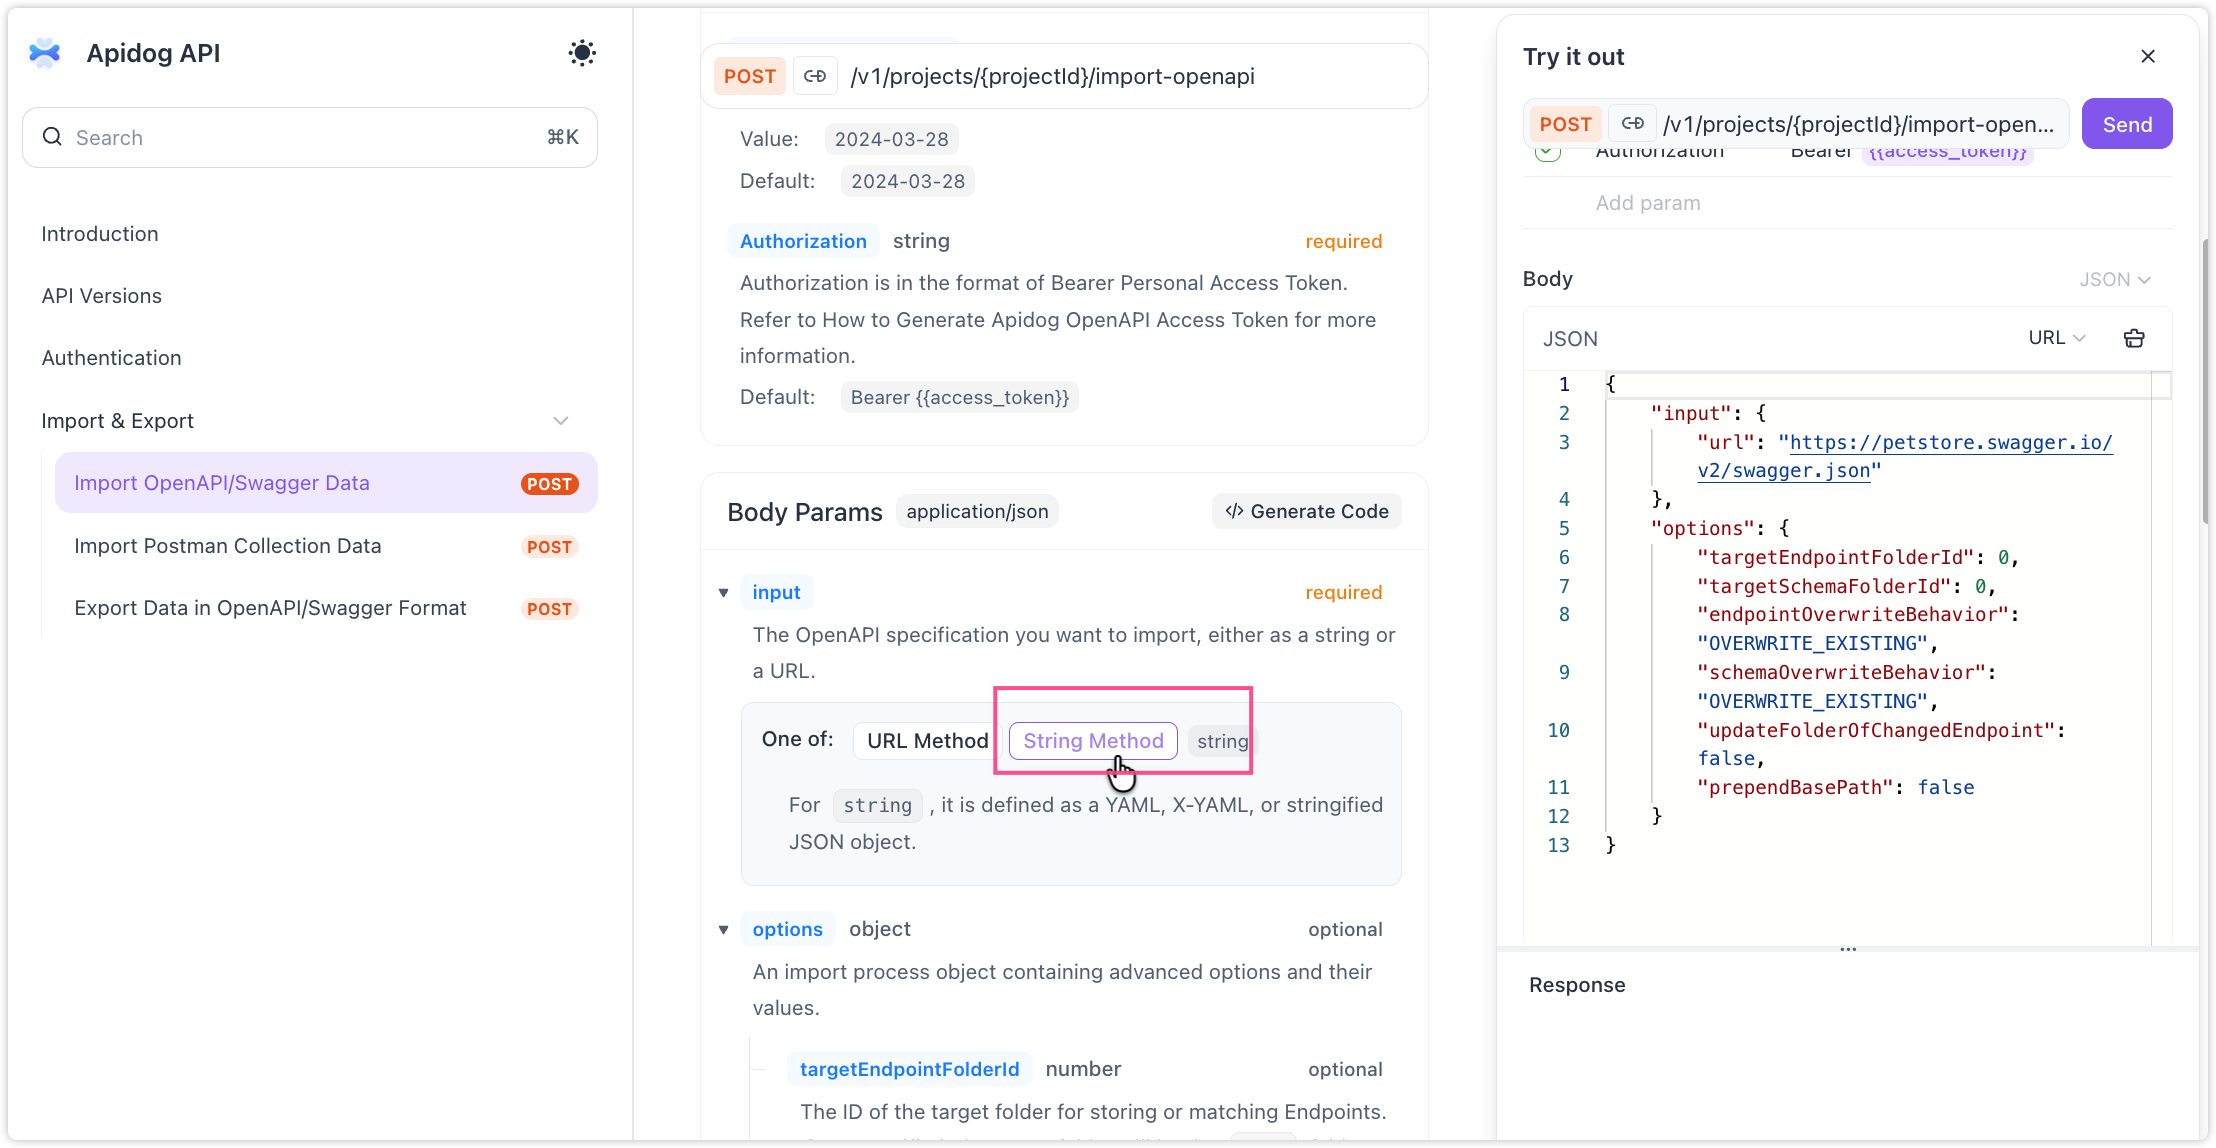The height and width of the screenshot is (1148, 2216).
Task: Click the Apidog logo icon
Action: pyautogui.click(x=45, y=53)
